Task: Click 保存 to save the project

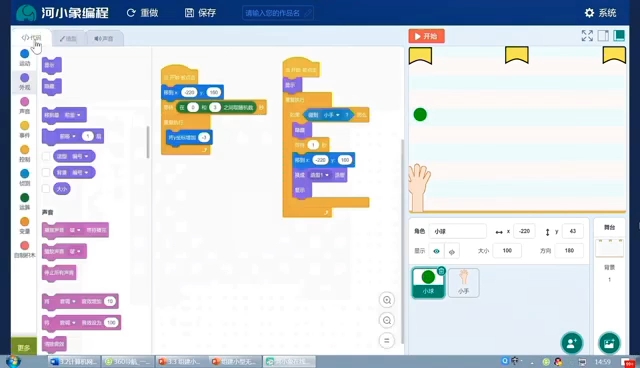Action: coord(200,13)
